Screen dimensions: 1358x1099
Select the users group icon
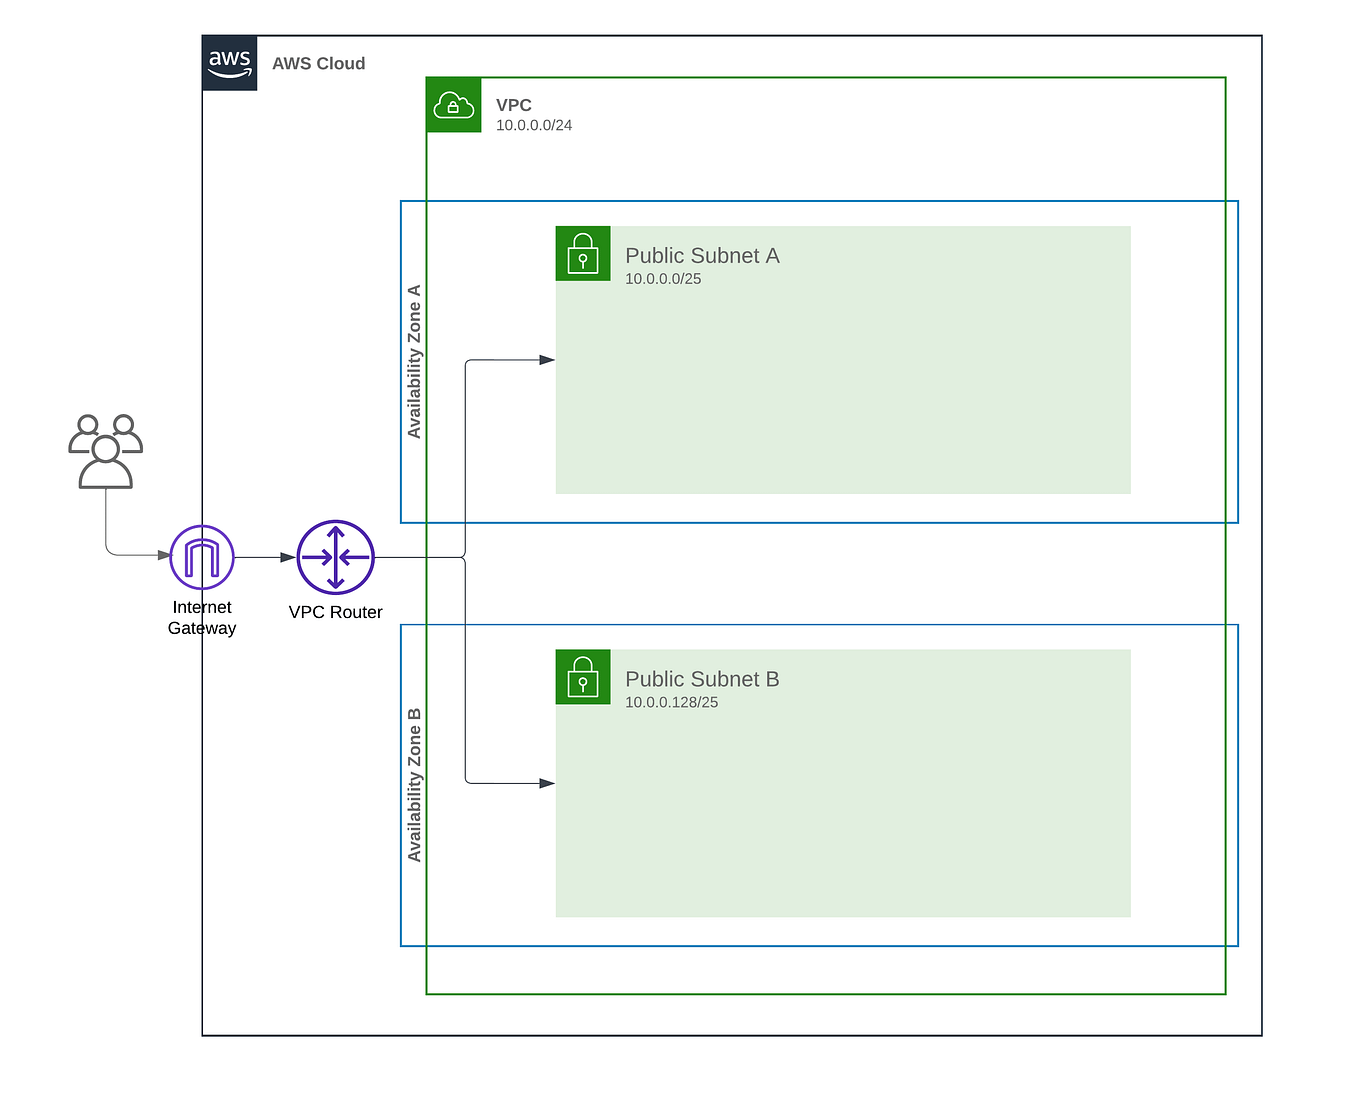click(106, 451)
